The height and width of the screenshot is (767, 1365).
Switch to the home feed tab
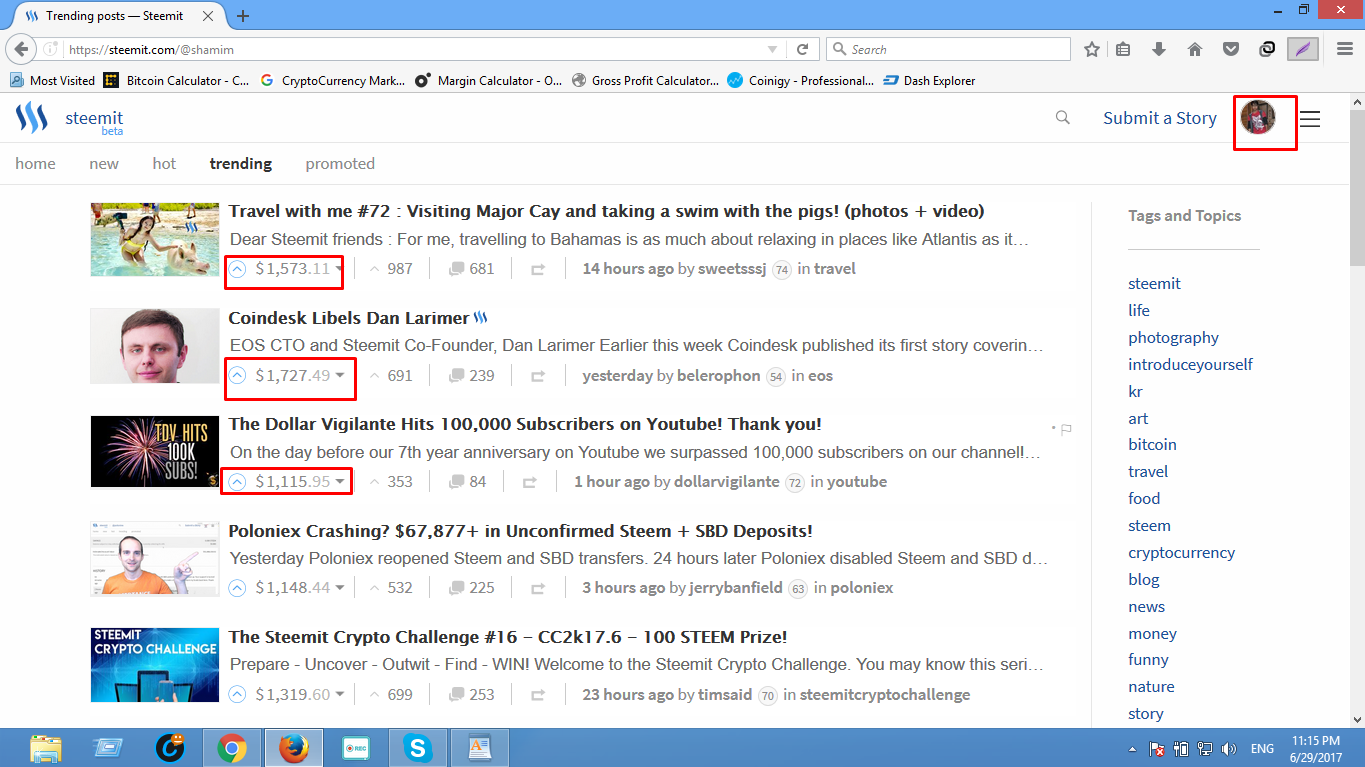pos(35,163)
